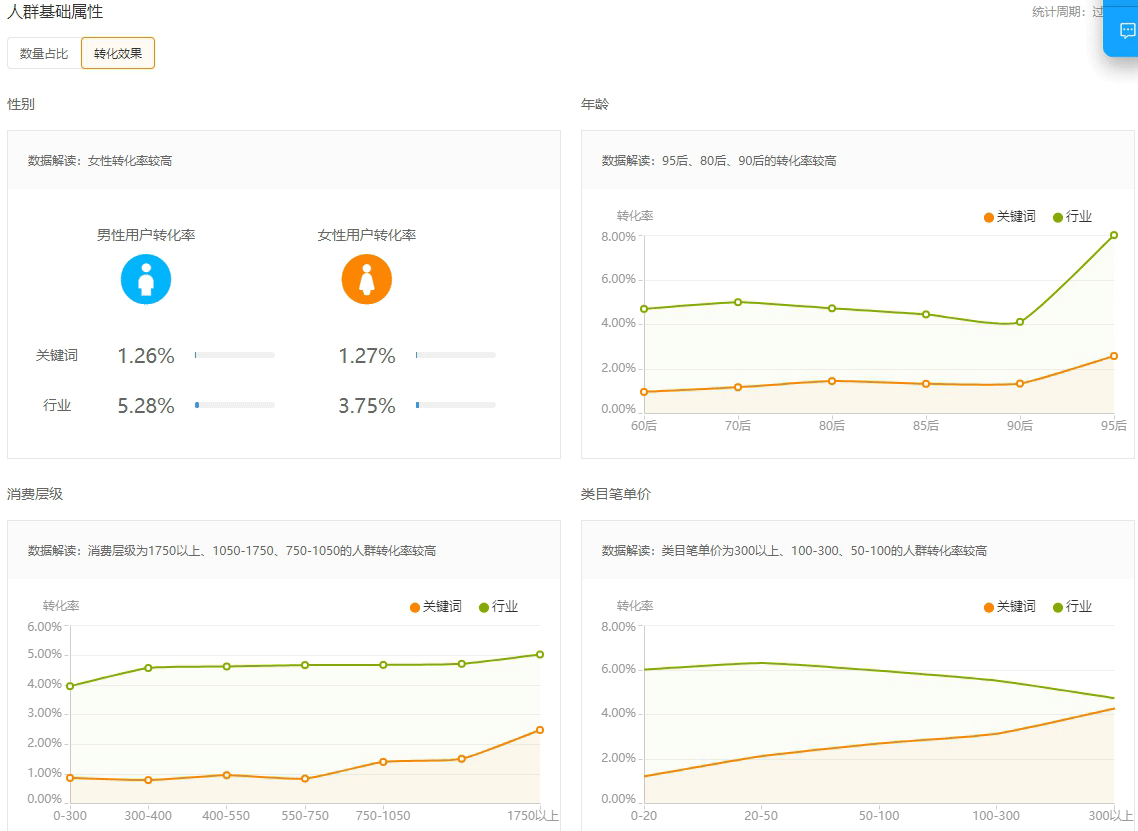
Task: Click the 女性用户转化率 heading text
Action: tap(367, 236)
